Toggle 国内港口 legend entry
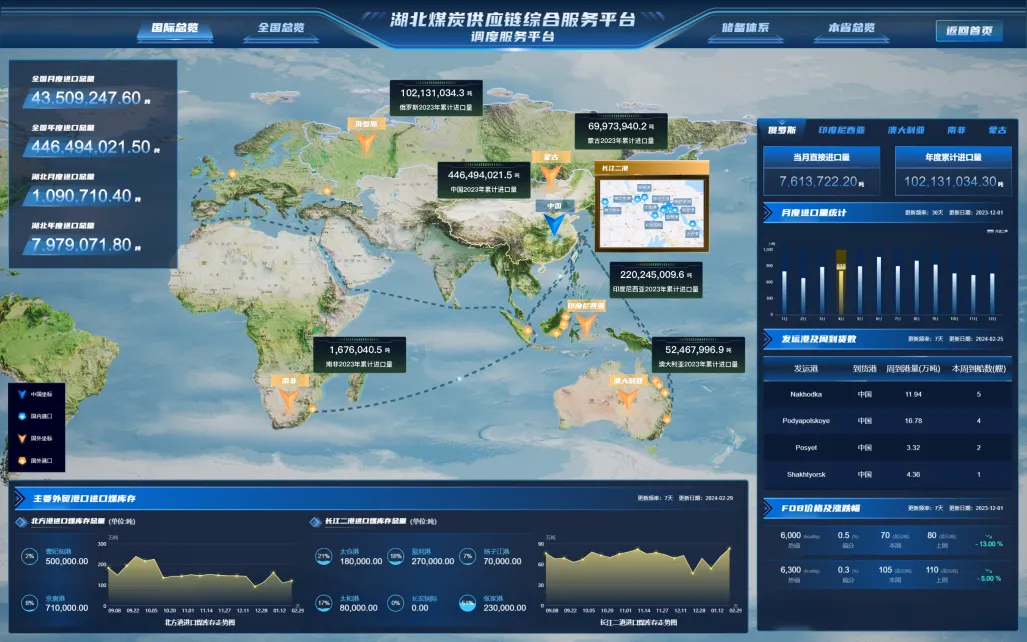The image size is (1027, 642). point(37,416)
